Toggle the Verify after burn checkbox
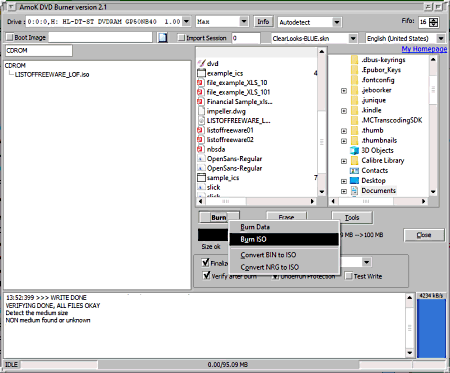Image resolution: width=450 pixels, height=373 pixels. coord(207,276)
